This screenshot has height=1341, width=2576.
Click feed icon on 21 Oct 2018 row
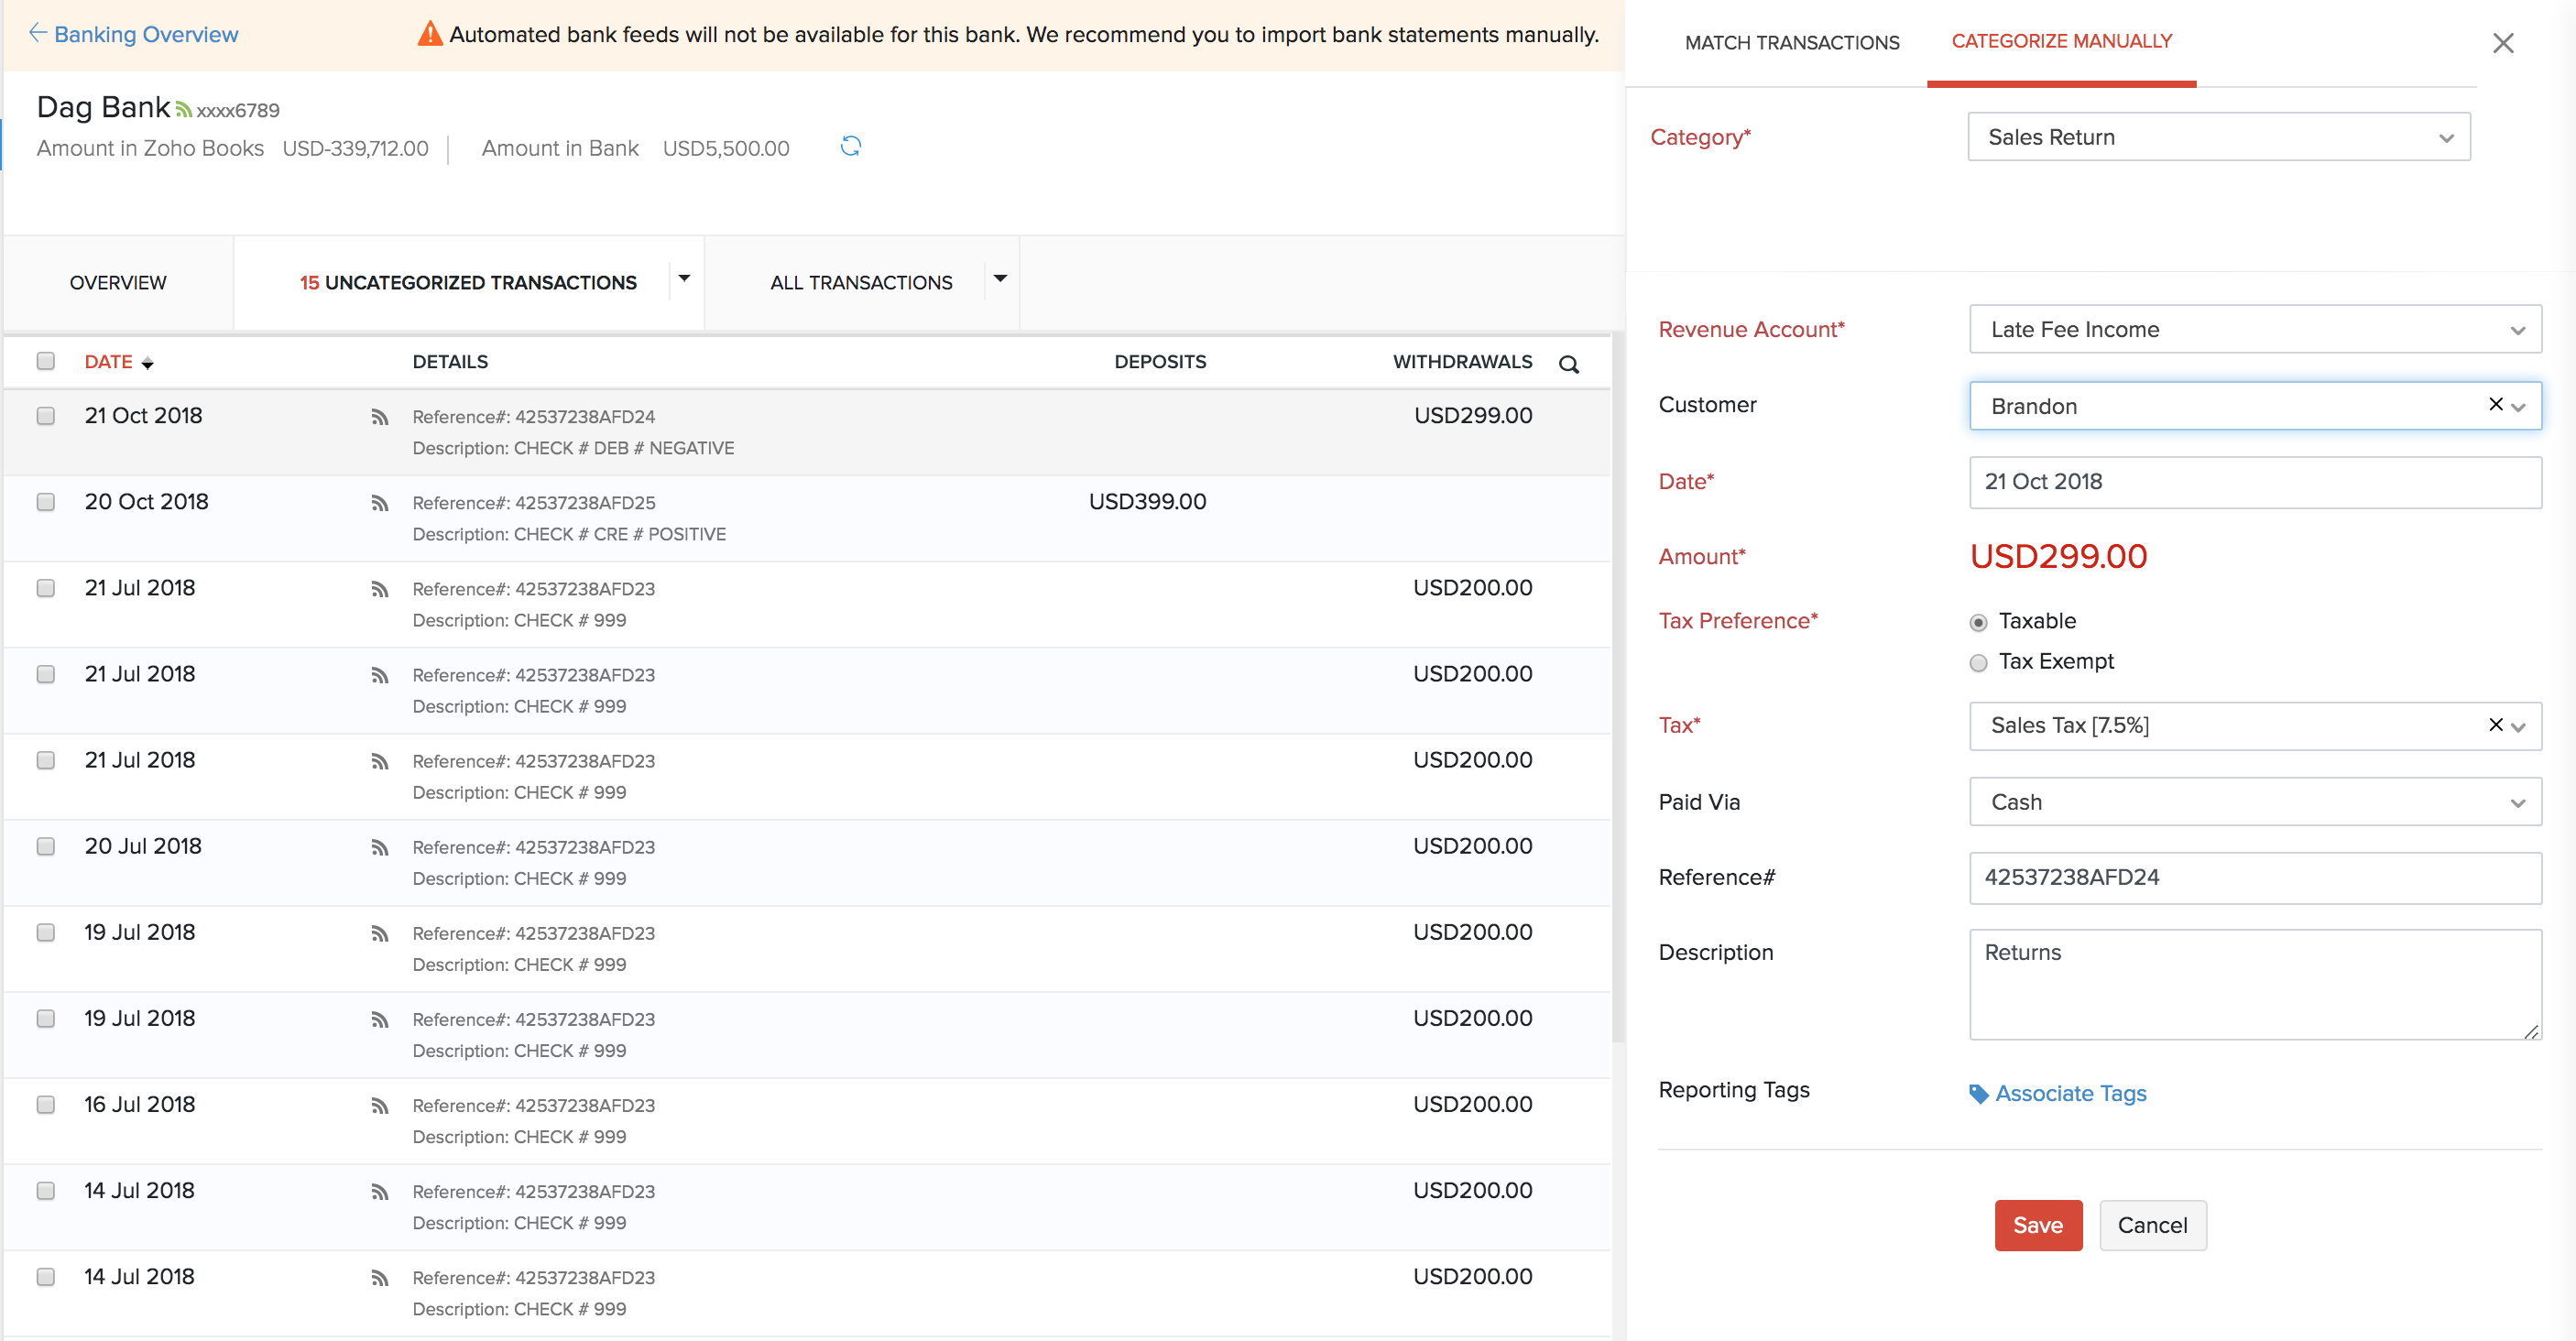click(x=379, y=417)
